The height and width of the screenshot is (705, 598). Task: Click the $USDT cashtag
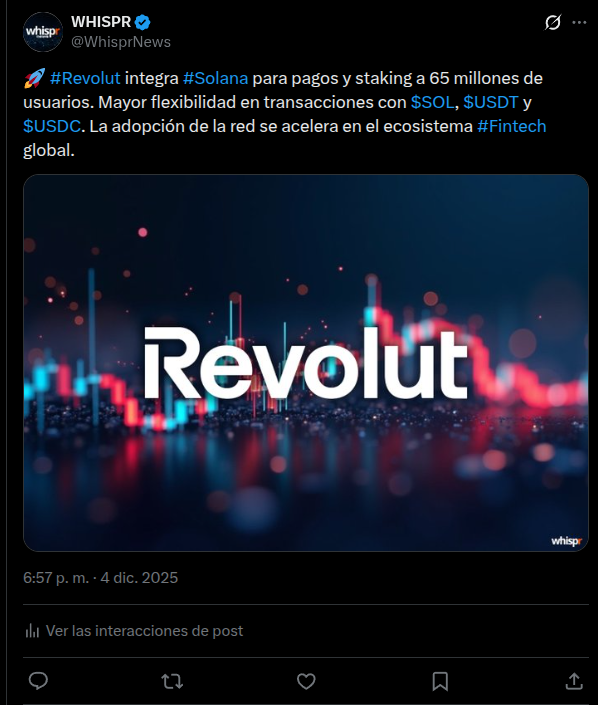491,102
